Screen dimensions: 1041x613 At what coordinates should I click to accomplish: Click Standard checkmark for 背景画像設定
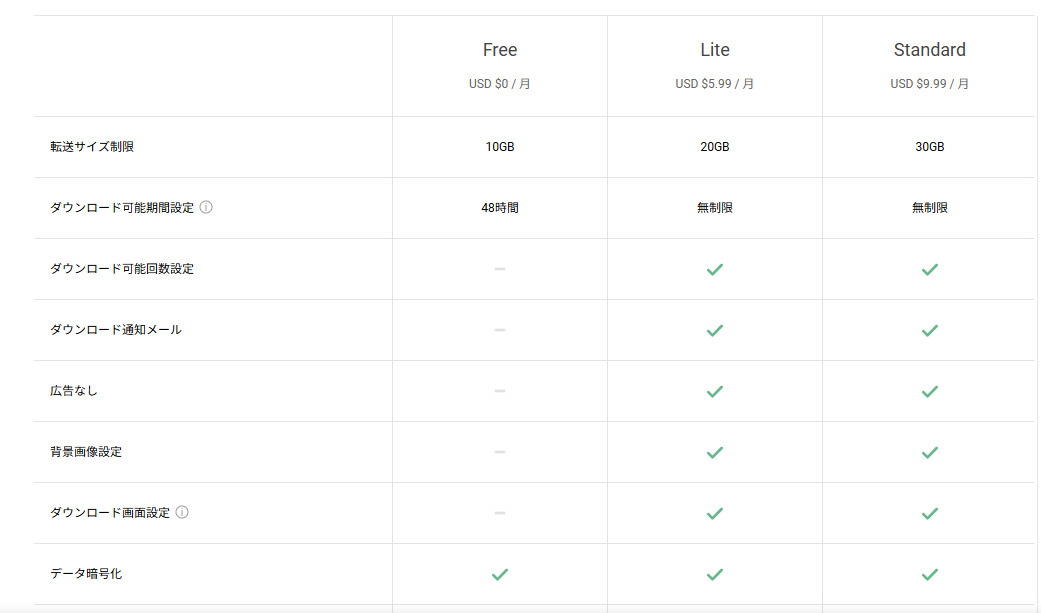929,452
